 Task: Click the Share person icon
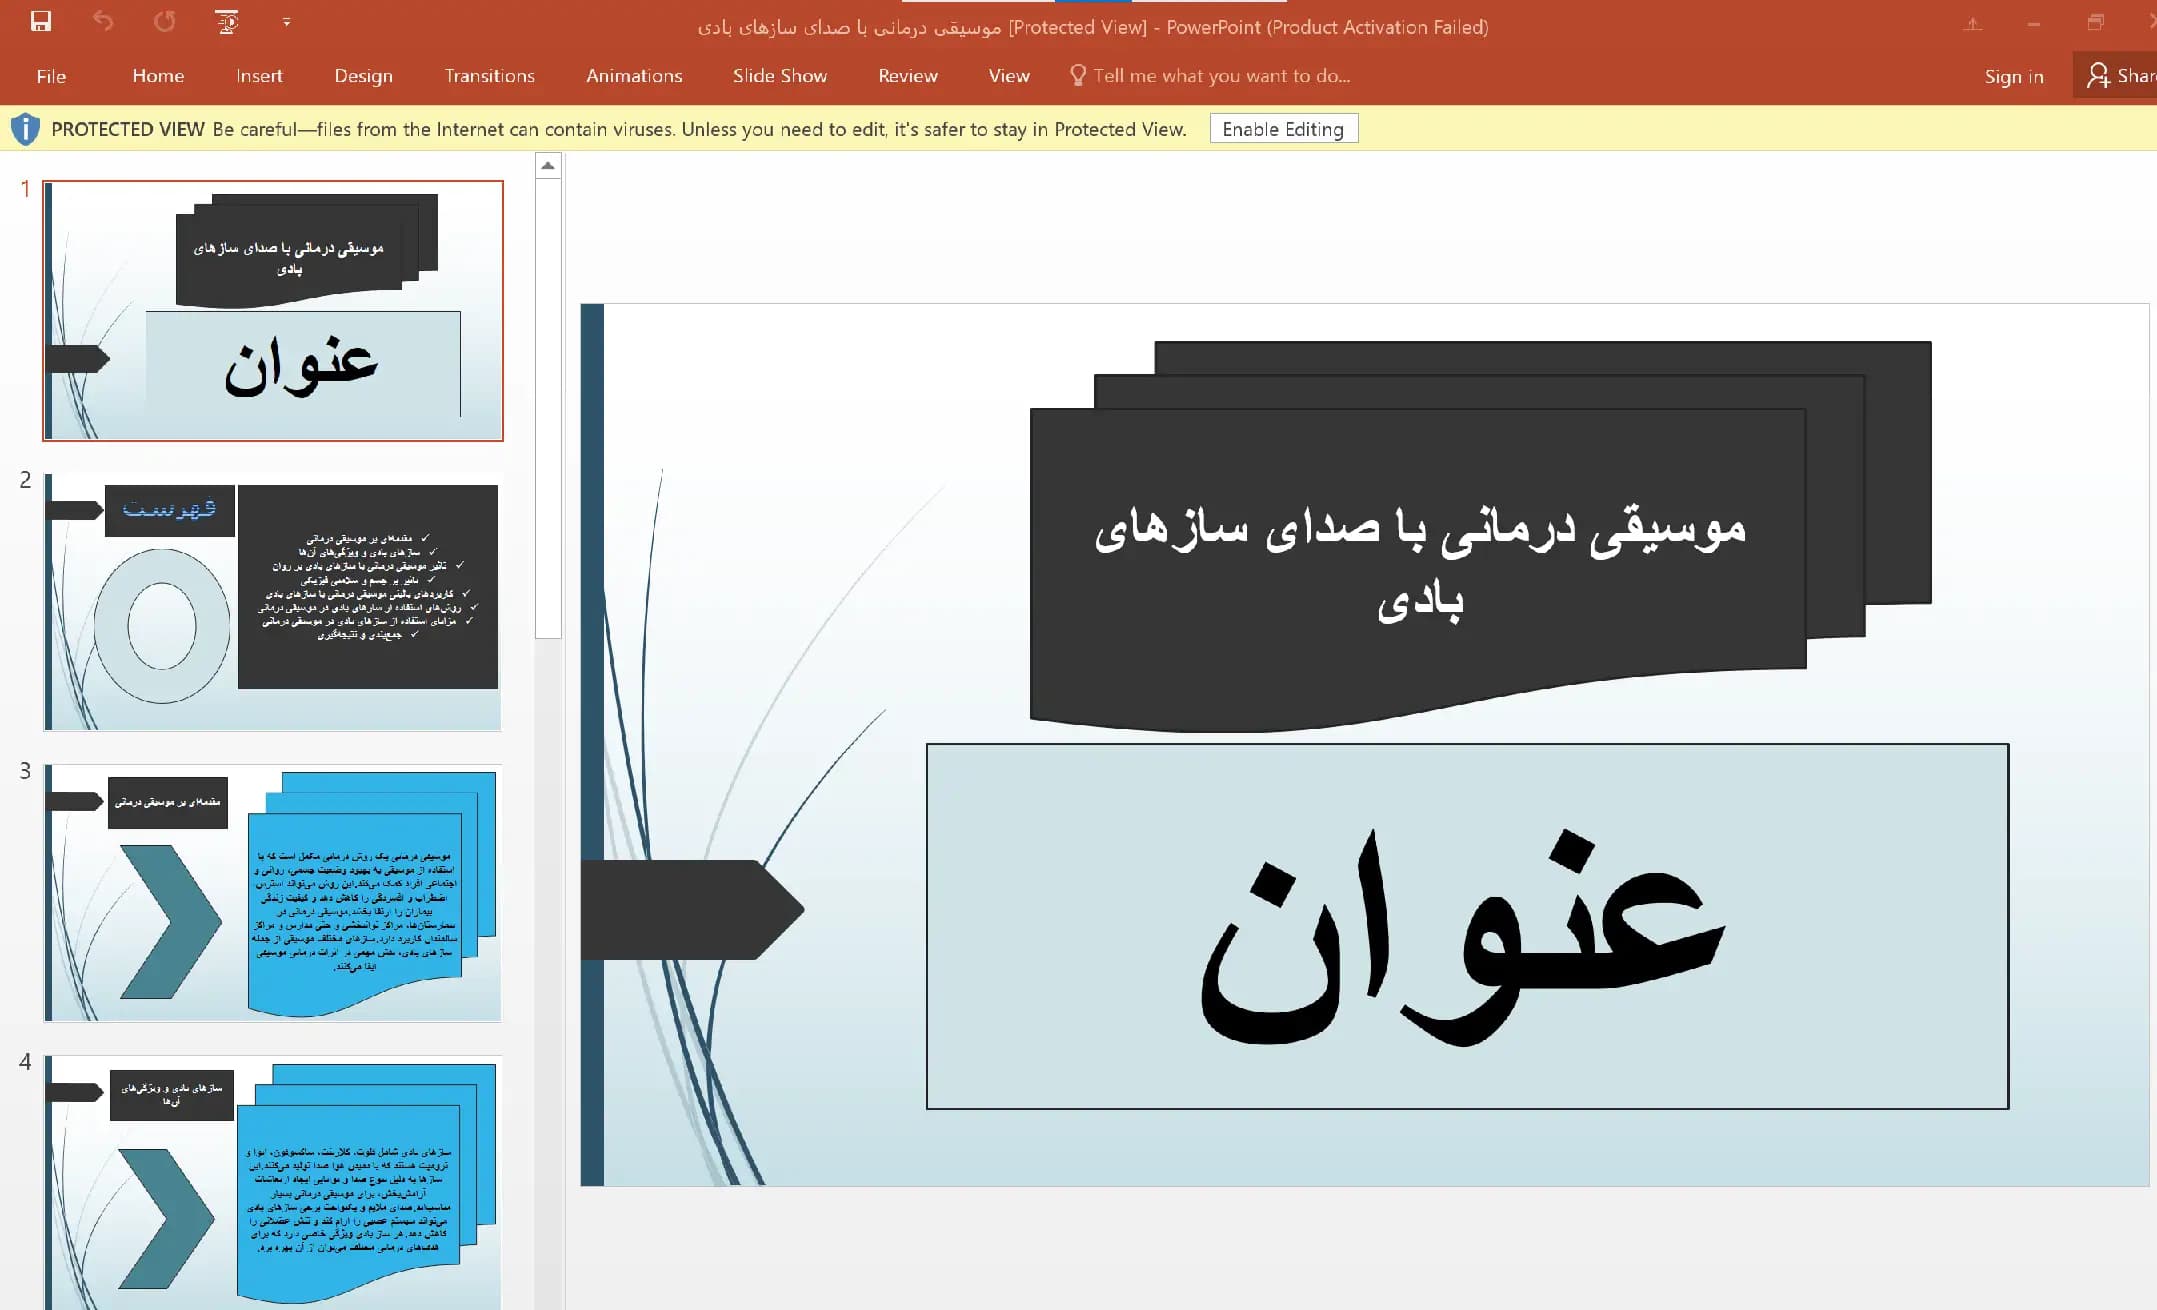pos(2098,75)
